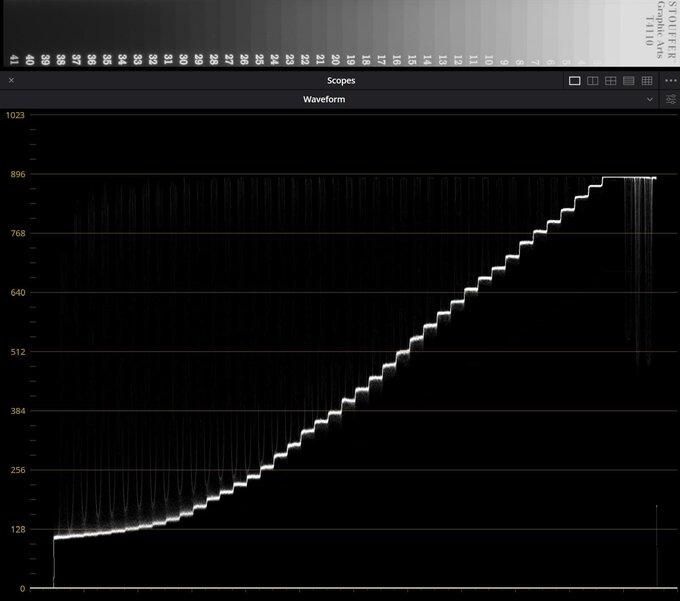Select the single scope view layout
680x601 pixels.
click(574, 81)
